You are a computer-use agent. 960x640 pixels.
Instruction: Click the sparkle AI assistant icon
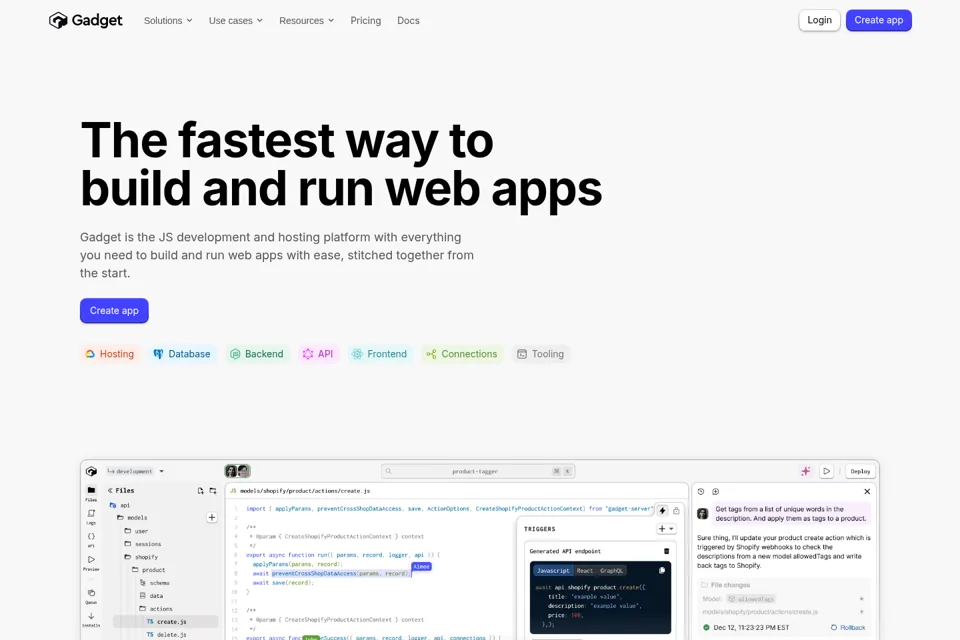pos(806,471)
